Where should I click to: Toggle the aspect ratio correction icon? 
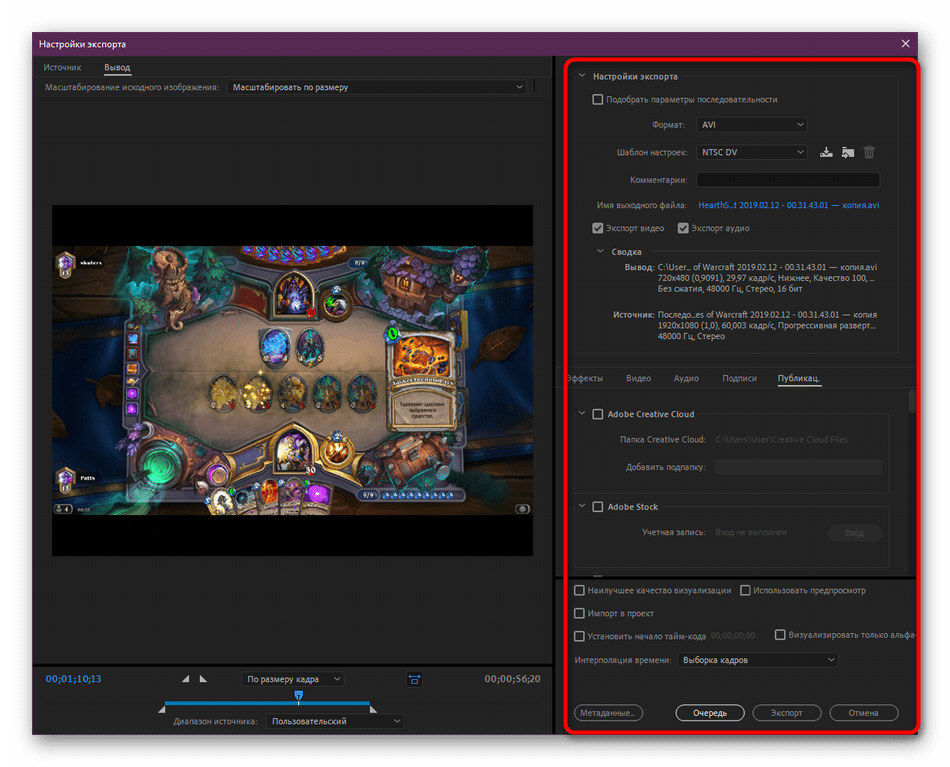(x=414, y=679)
